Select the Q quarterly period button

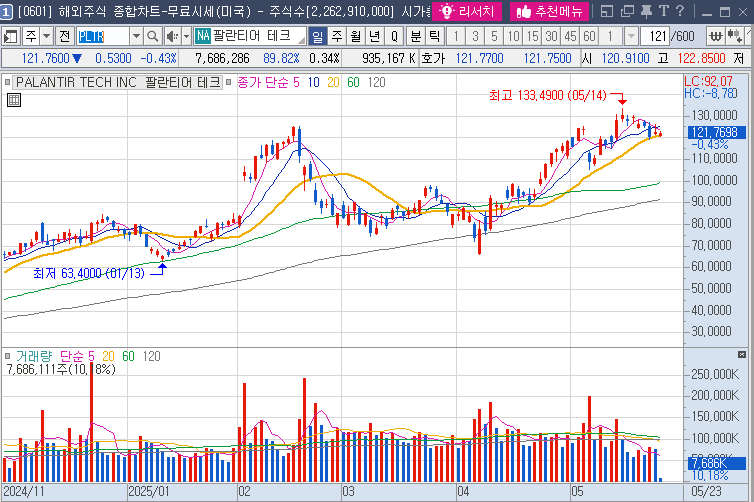[x=394, y=36]
